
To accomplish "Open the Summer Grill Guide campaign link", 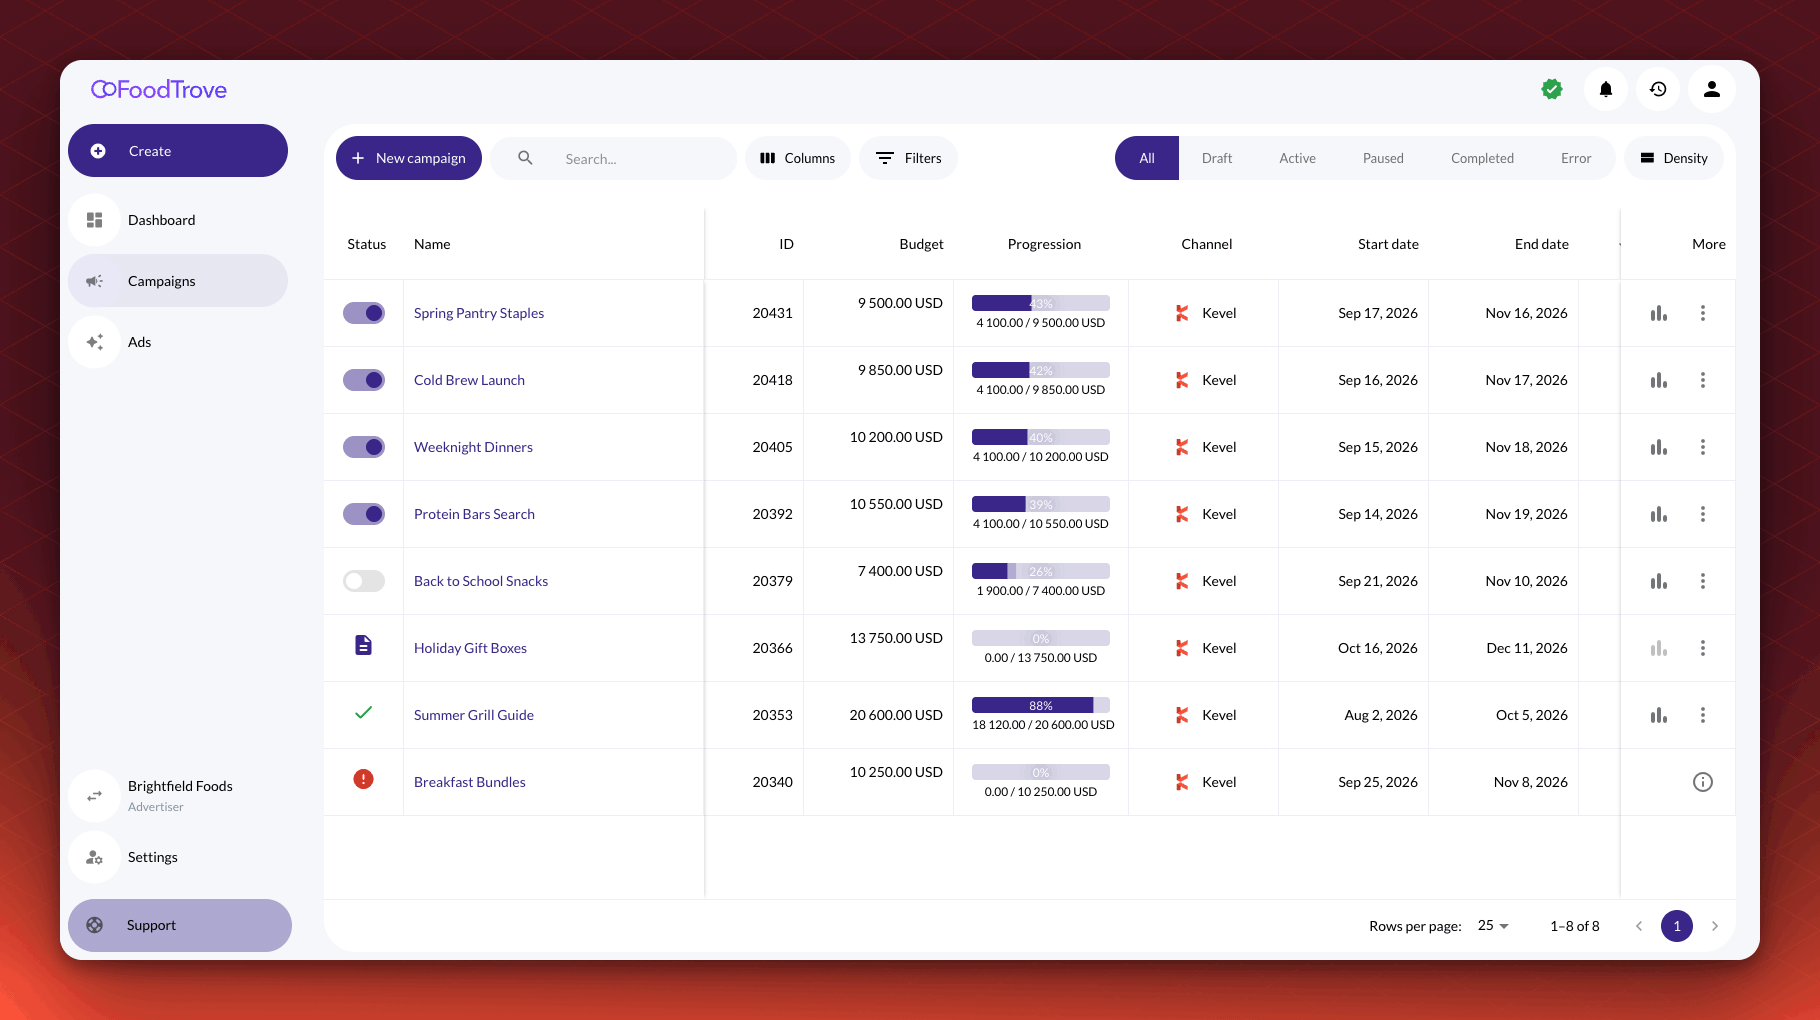I will tap(474, 715).
